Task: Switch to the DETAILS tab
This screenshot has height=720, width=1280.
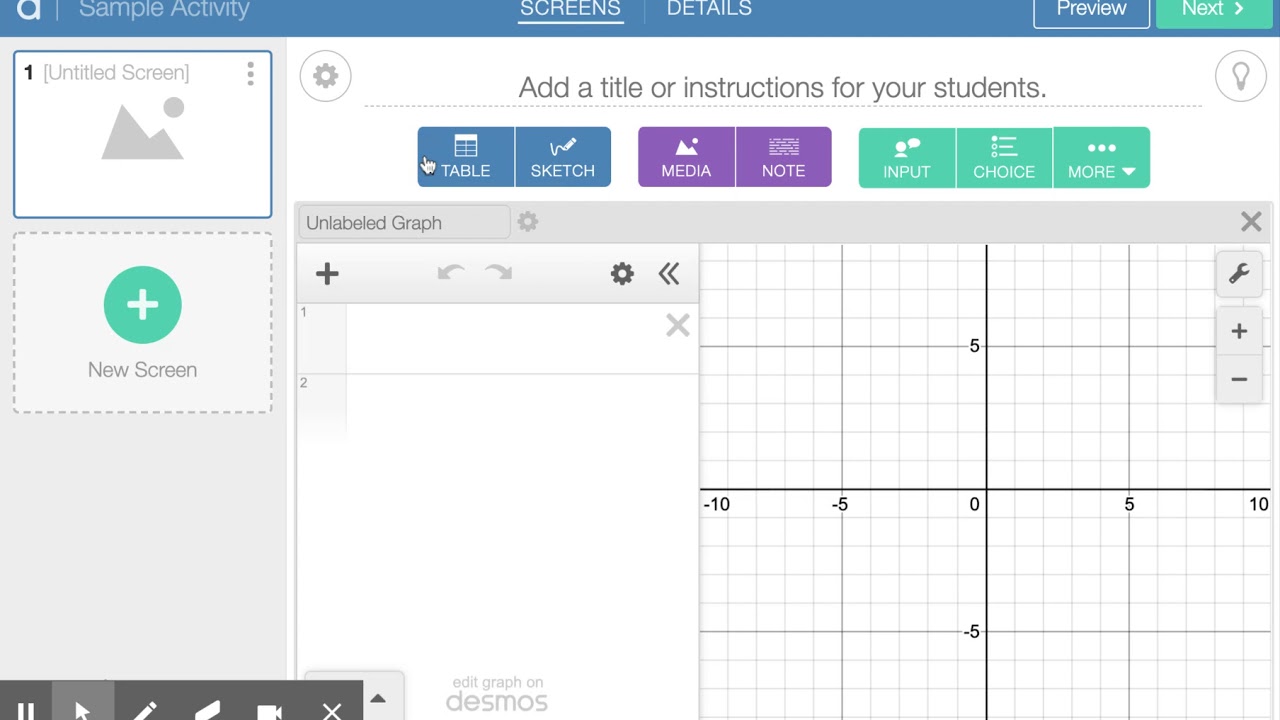Action: pyautogui.click(x=709, y=9)
